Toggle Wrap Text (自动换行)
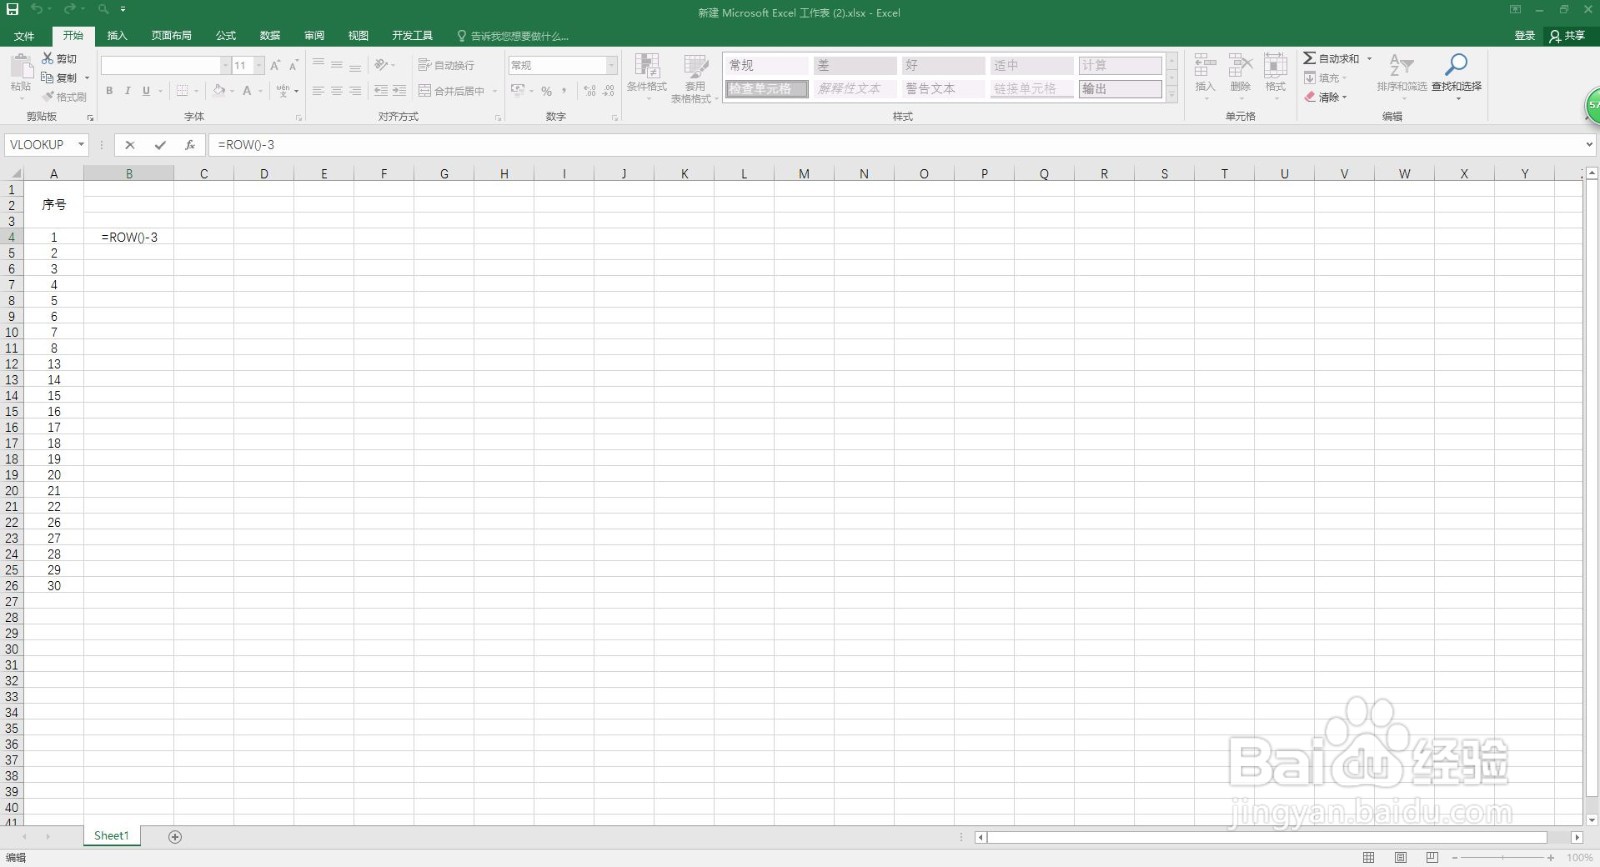The image size is (1600, 867). coord(446,65)
